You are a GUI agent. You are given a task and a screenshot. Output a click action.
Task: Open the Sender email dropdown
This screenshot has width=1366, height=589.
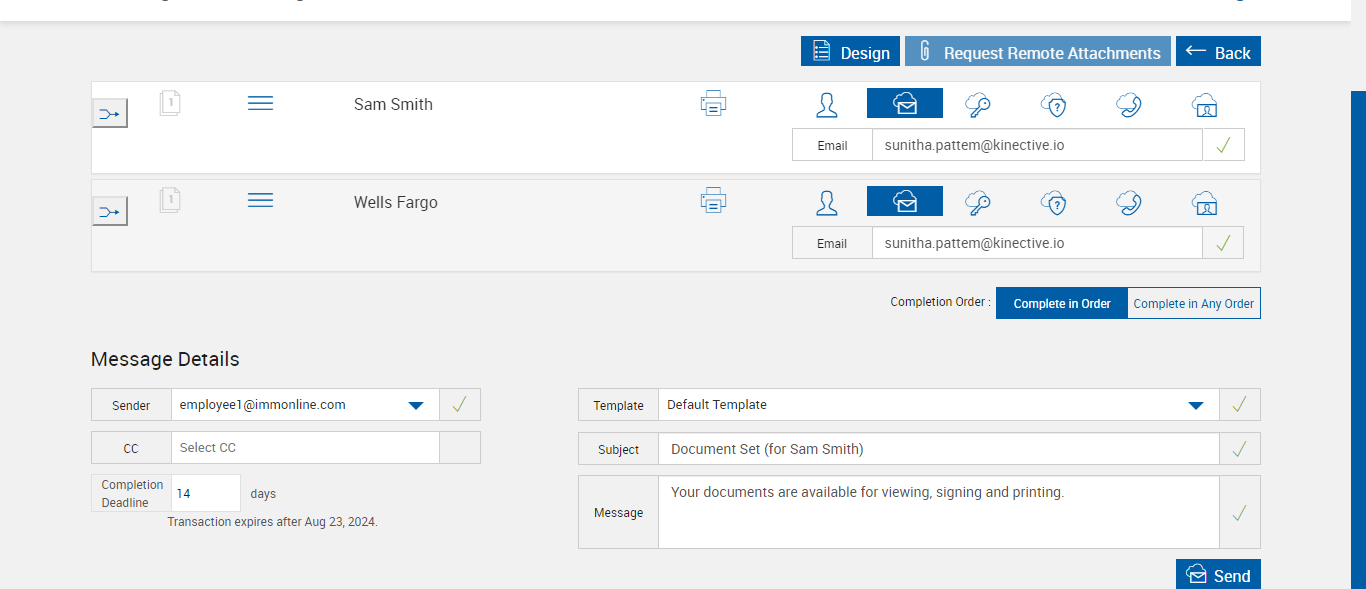pos(416,405)
